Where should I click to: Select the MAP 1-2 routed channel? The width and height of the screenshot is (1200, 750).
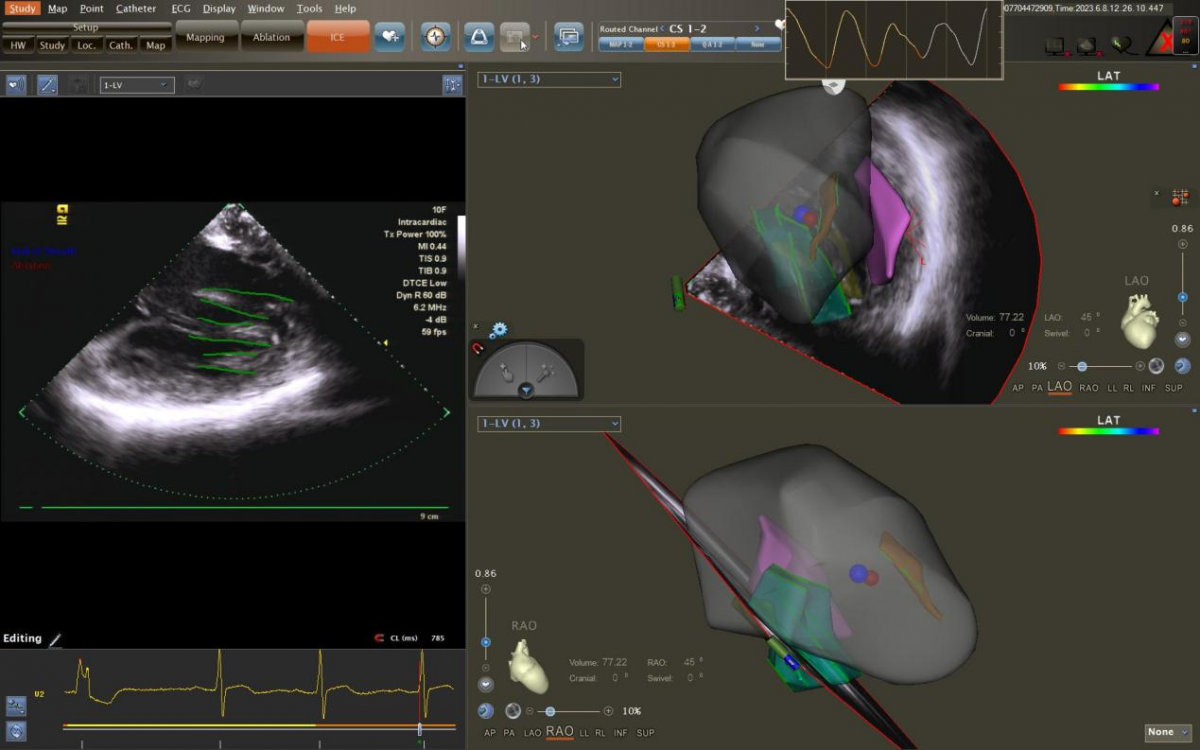click(x=619, y=44)
